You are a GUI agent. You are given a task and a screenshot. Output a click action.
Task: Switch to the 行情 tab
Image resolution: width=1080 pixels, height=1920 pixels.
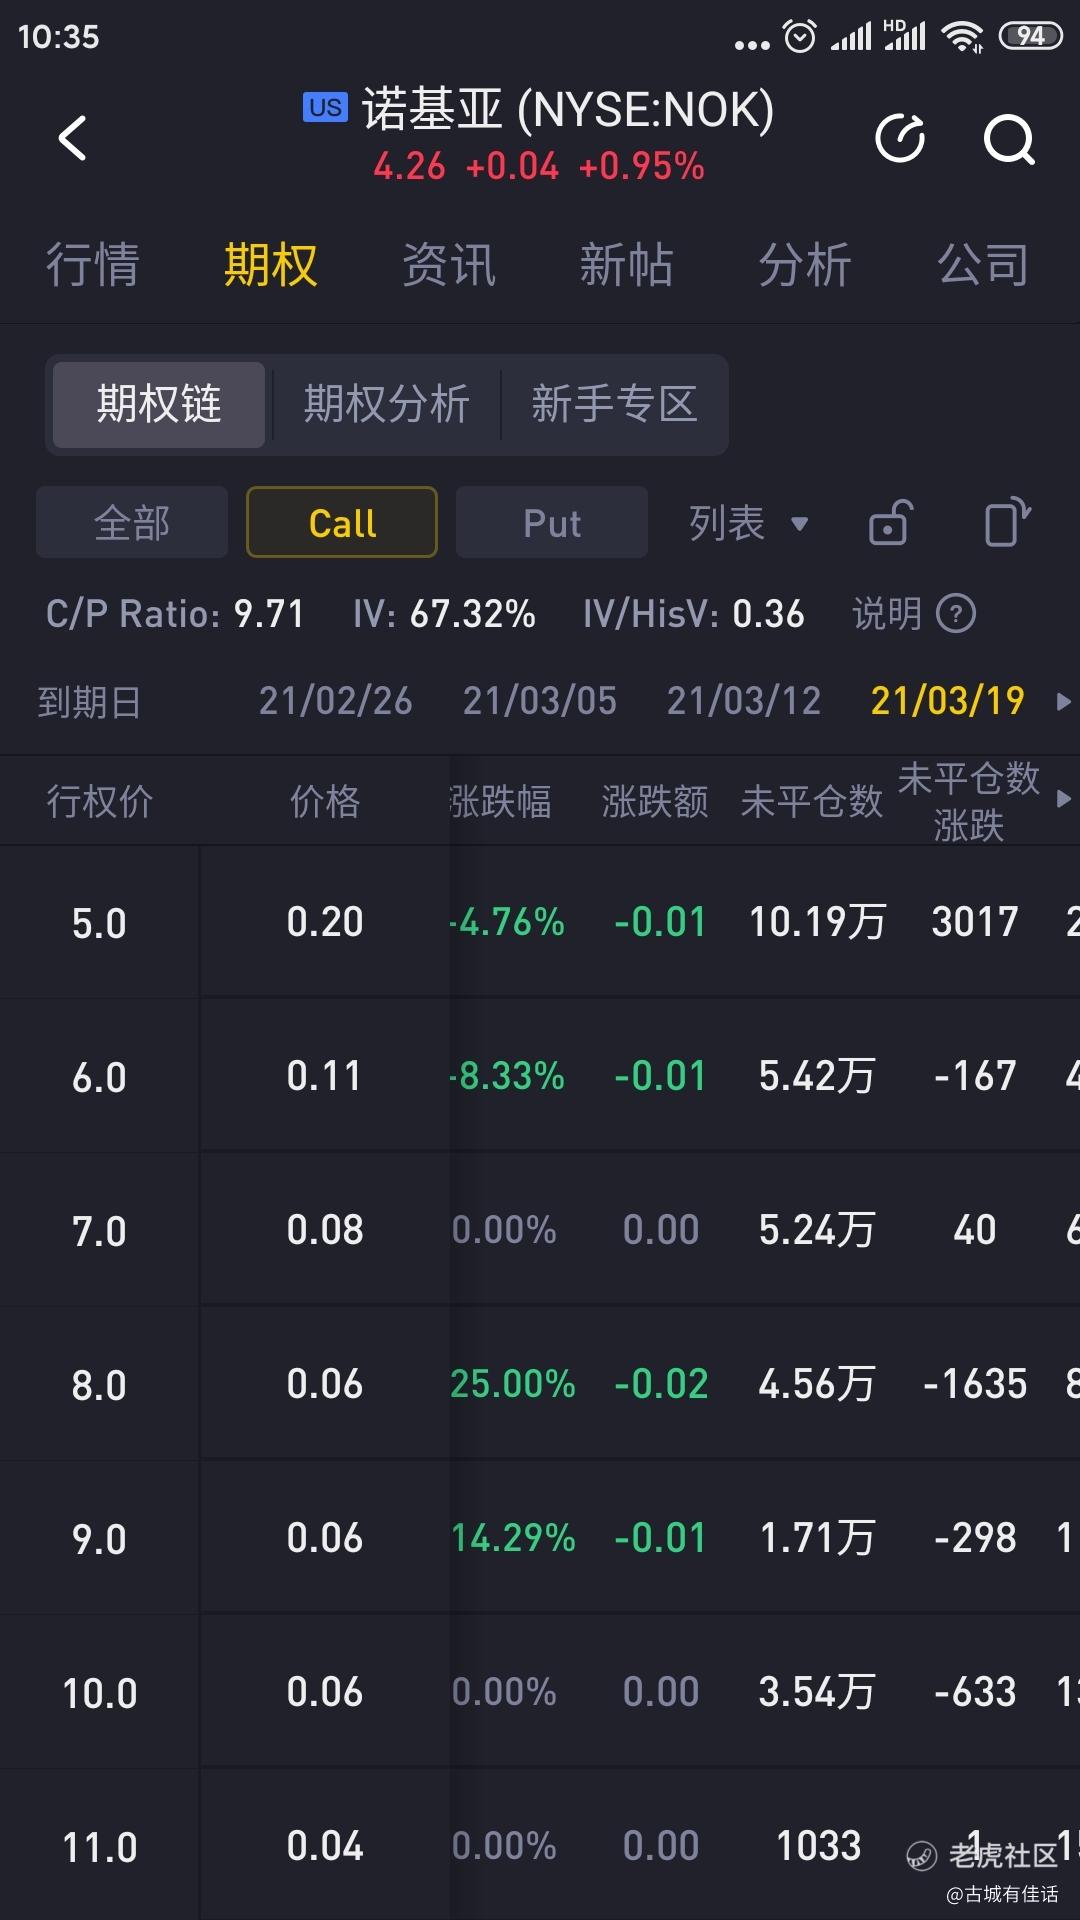(x=93, y=265)
